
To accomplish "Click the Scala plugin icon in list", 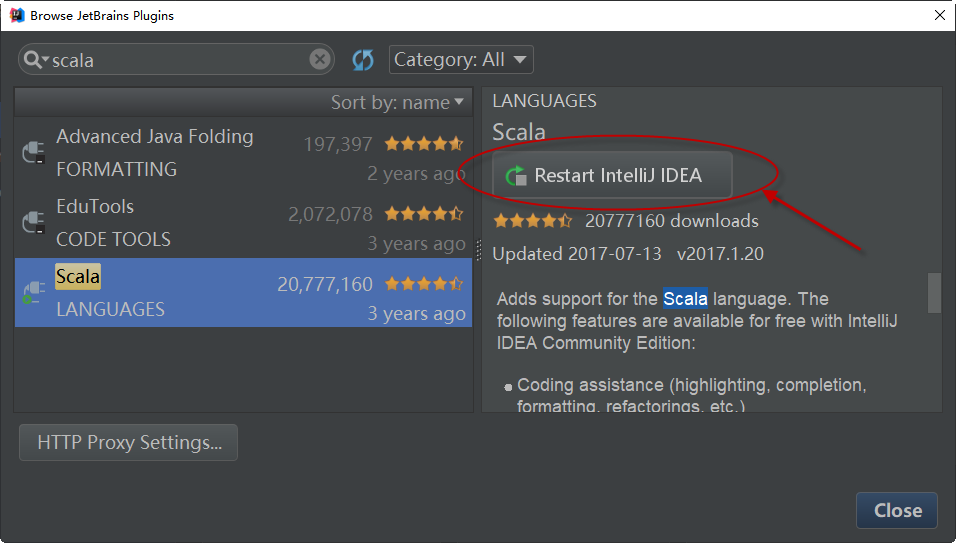I will click(33, 292).
